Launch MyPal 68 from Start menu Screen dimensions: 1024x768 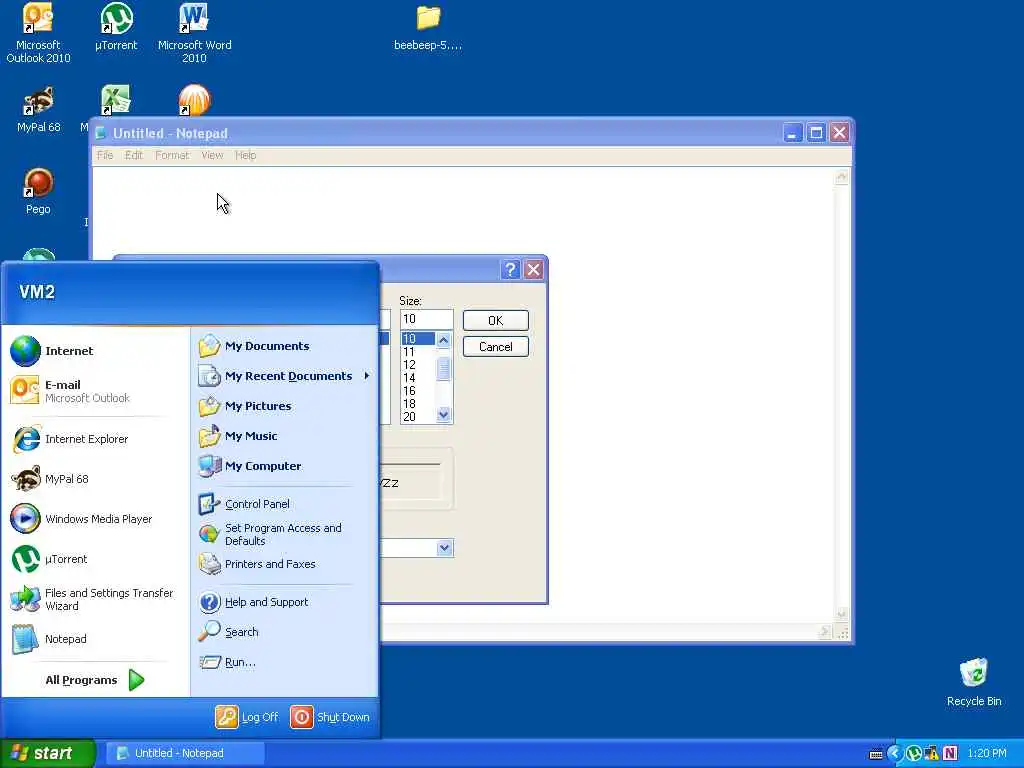[x=95, y=479]
